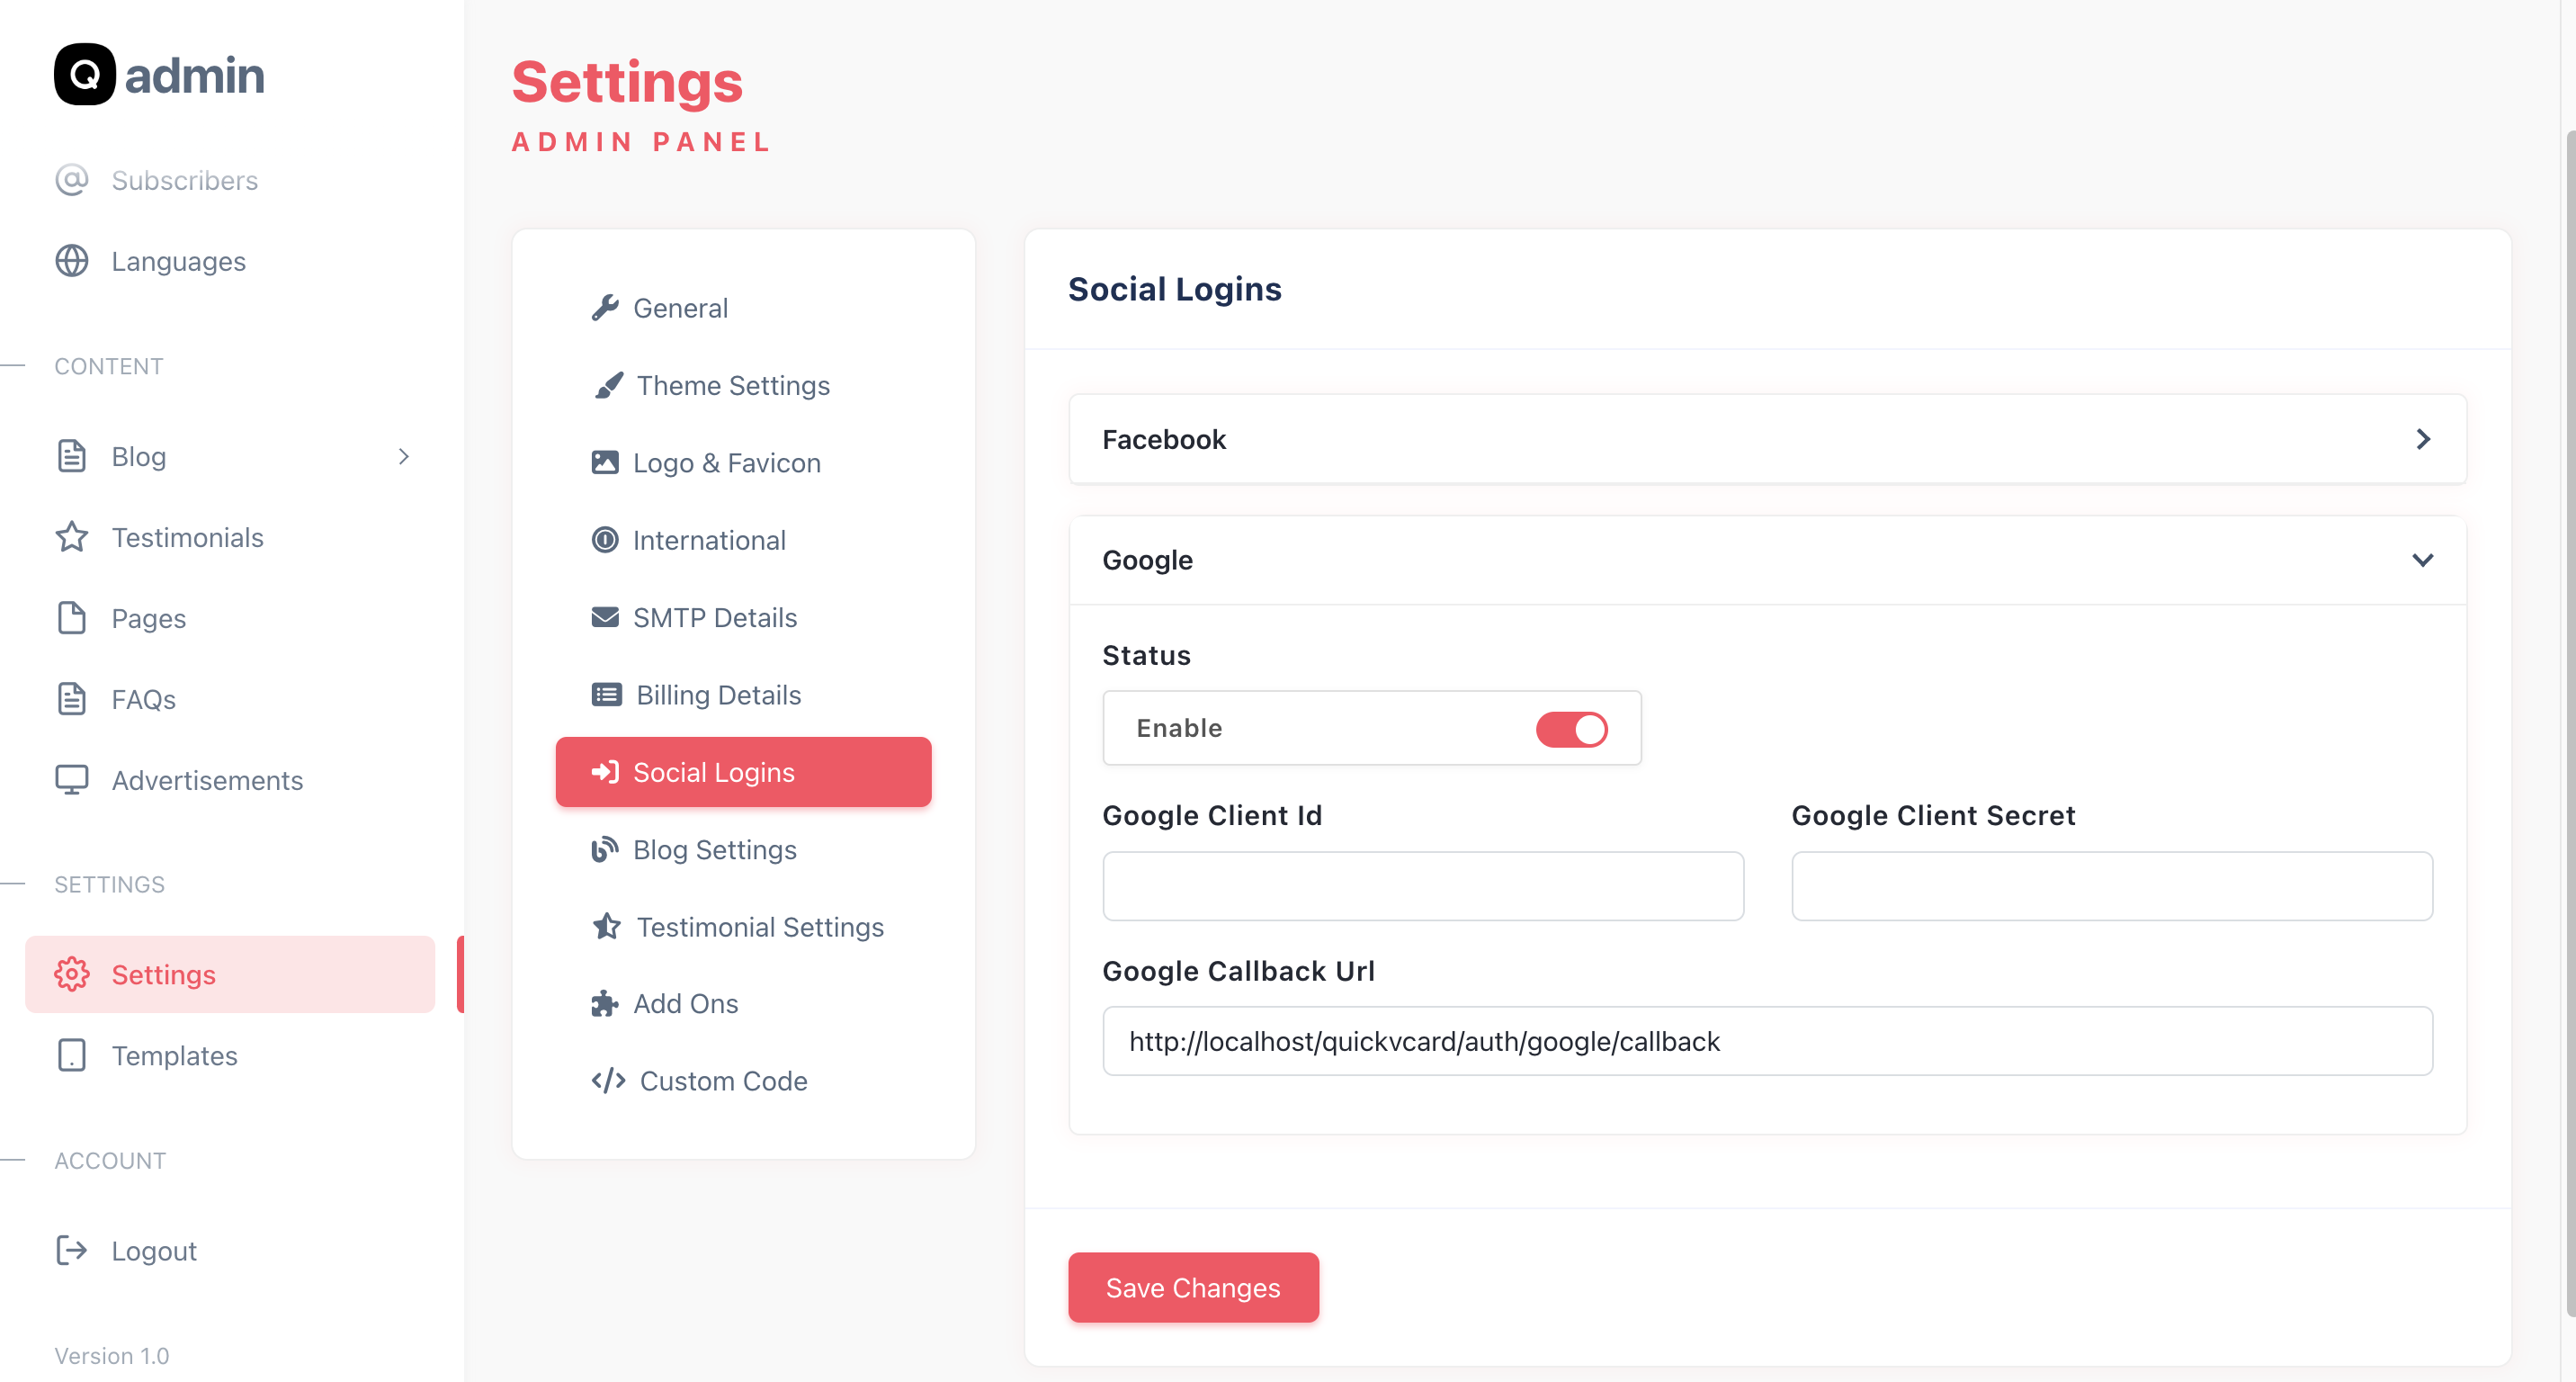The height and width of the screenshot is (1382, 2576).
Task: Click the puzzle icon beside Add Ons
Action: tap(606, 1003)
